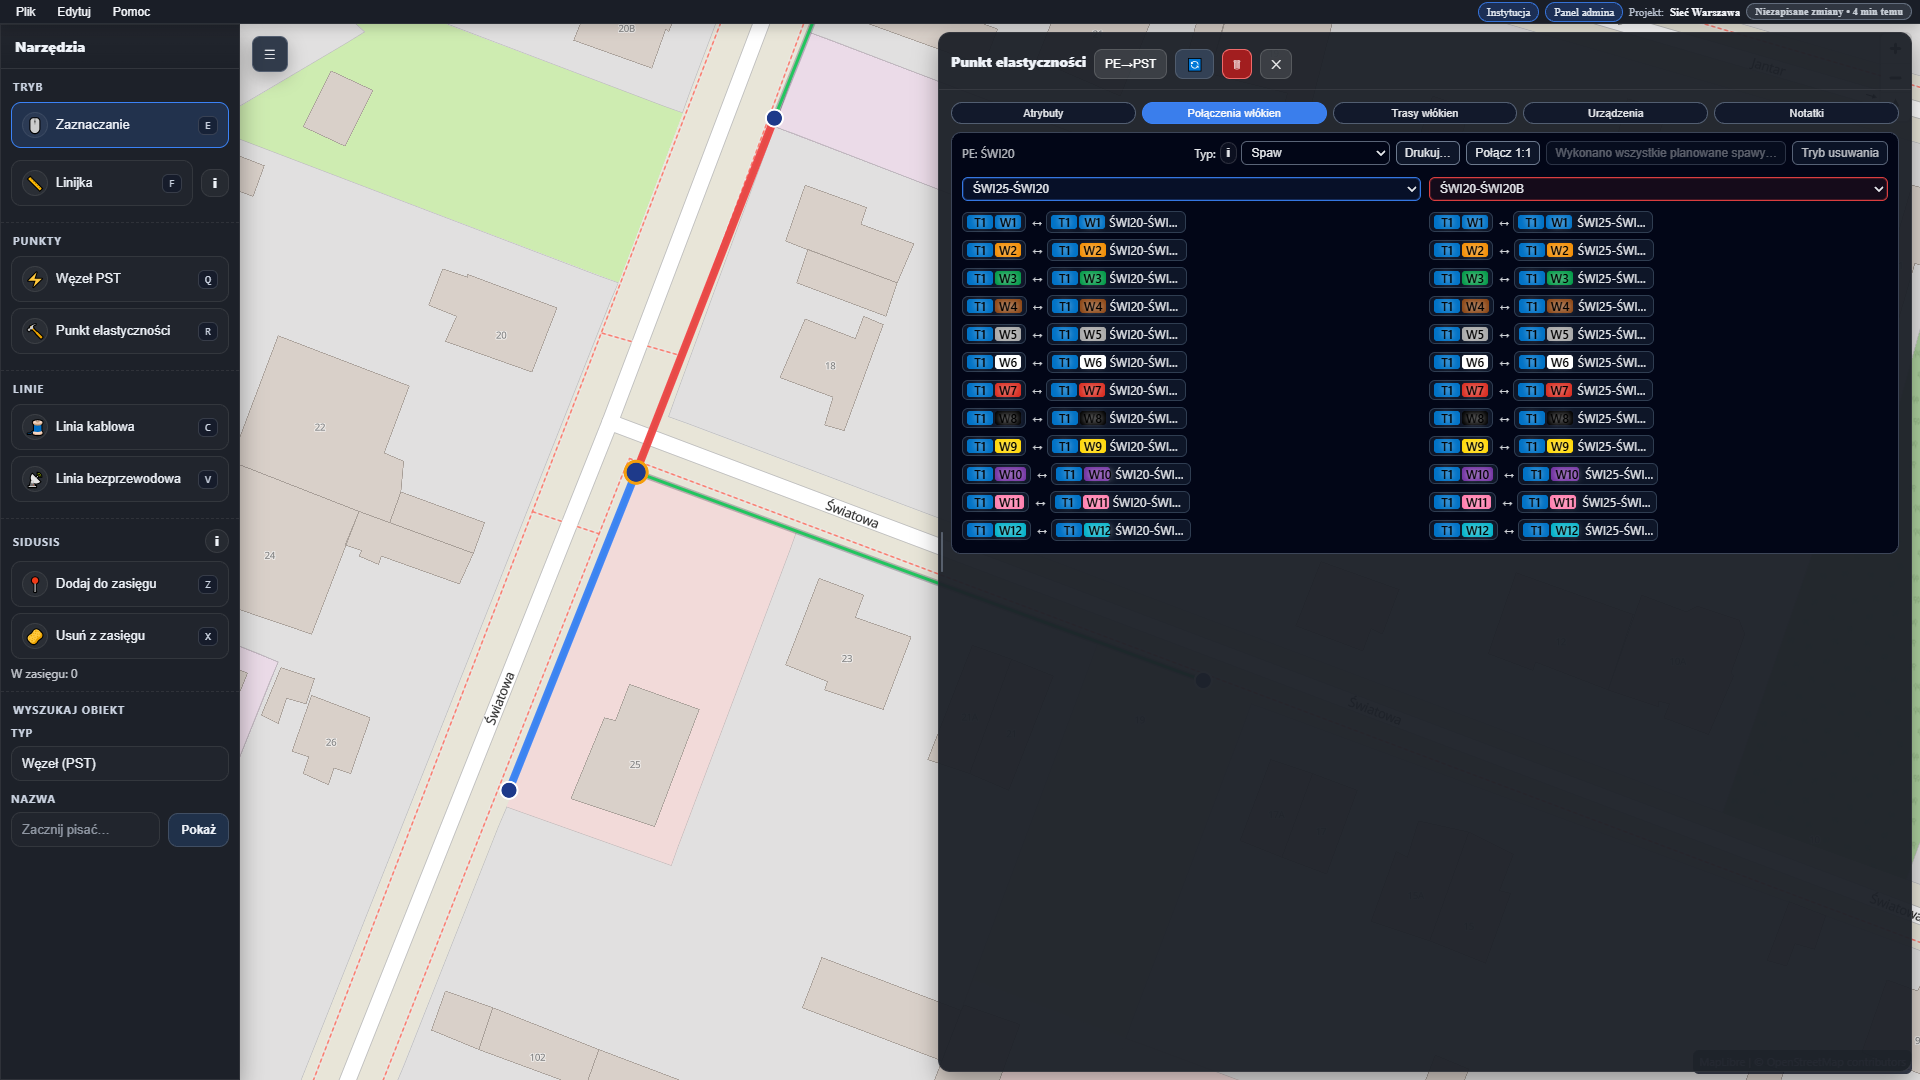Toggle Tryb usuwania mode

1839,153
